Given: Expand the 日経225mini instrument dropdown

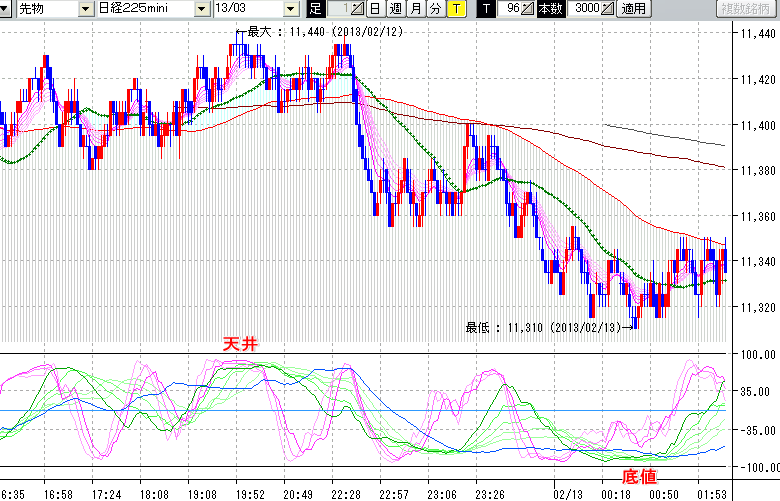Looking at the screenshot, I should (201, 9).
